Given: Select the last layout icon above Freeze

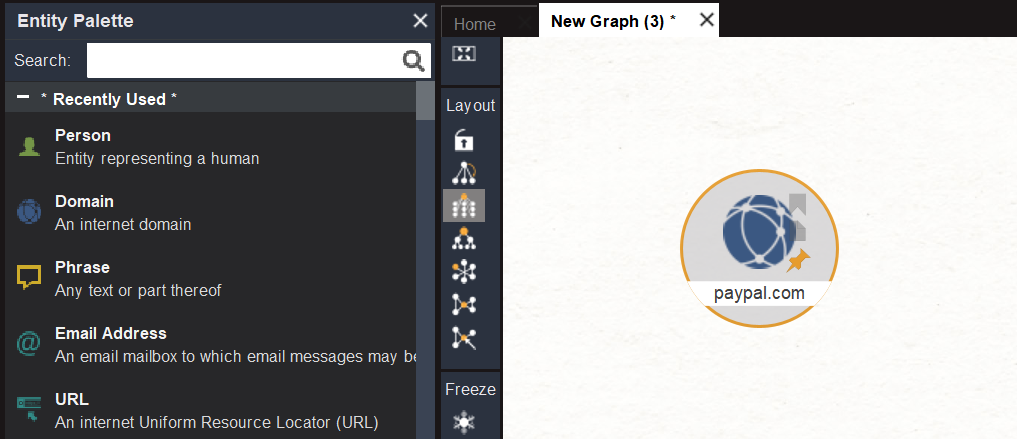Looking at the screenshot, I should click(x=464, y=337).
